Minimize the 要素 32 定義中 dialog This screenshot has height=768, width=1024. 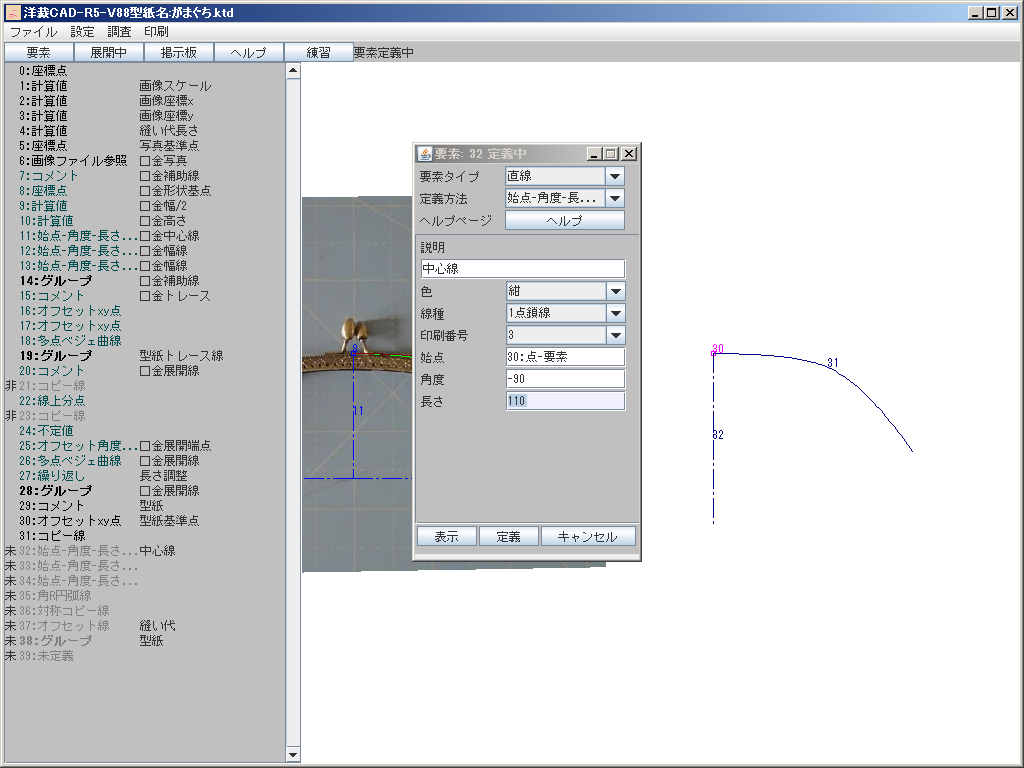point(594,153)
